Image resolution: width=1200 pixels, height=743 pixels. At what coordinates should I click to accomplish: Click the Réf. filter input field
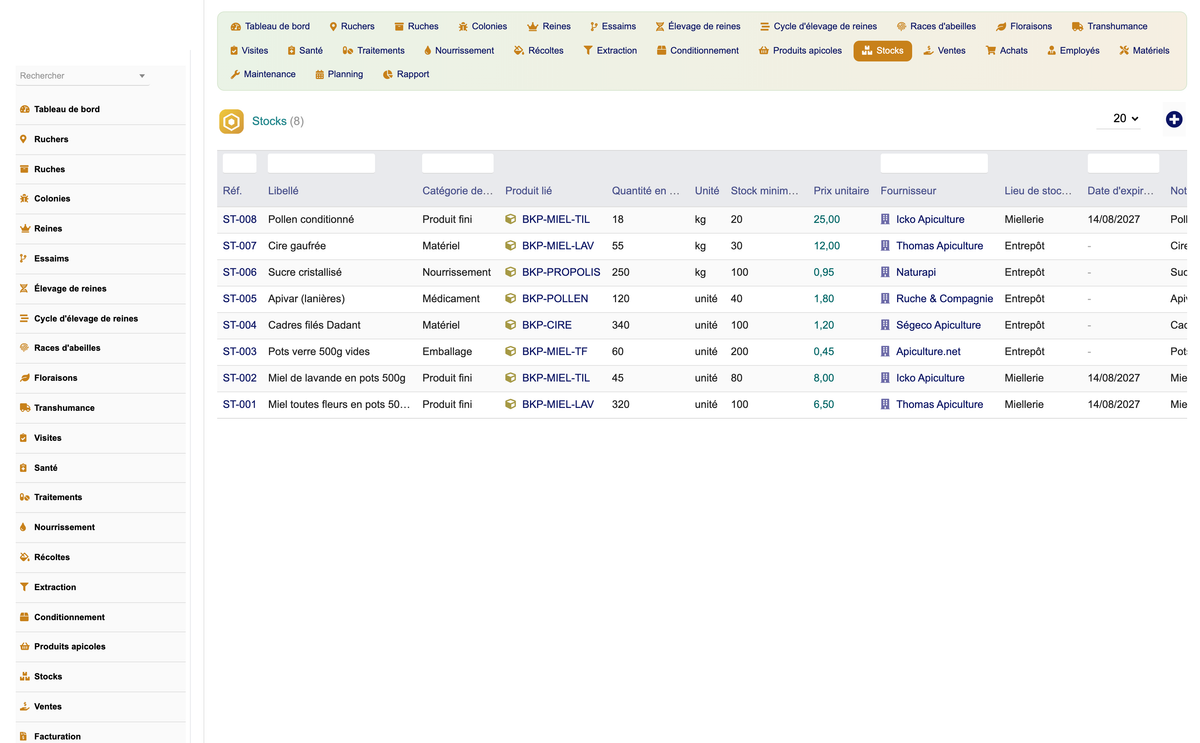(240, 163)
